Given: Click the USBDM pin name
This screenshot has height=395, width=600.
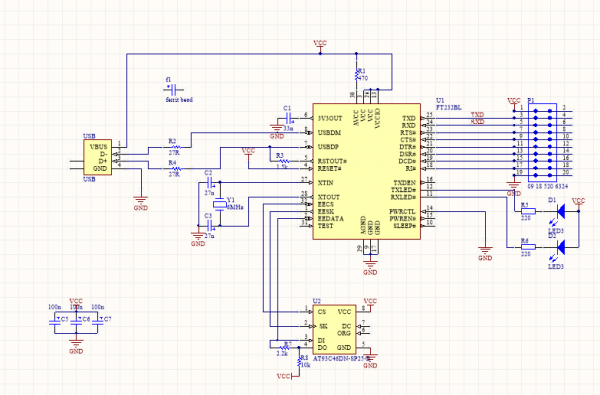Looking at the screenshot, I should point(329,133).
